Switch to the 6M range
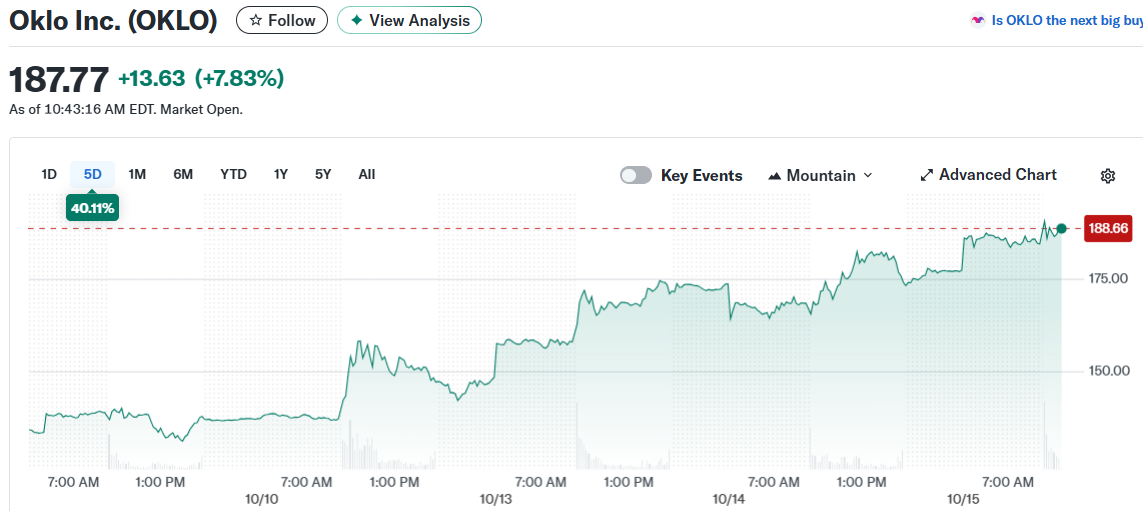 [183, 174]
